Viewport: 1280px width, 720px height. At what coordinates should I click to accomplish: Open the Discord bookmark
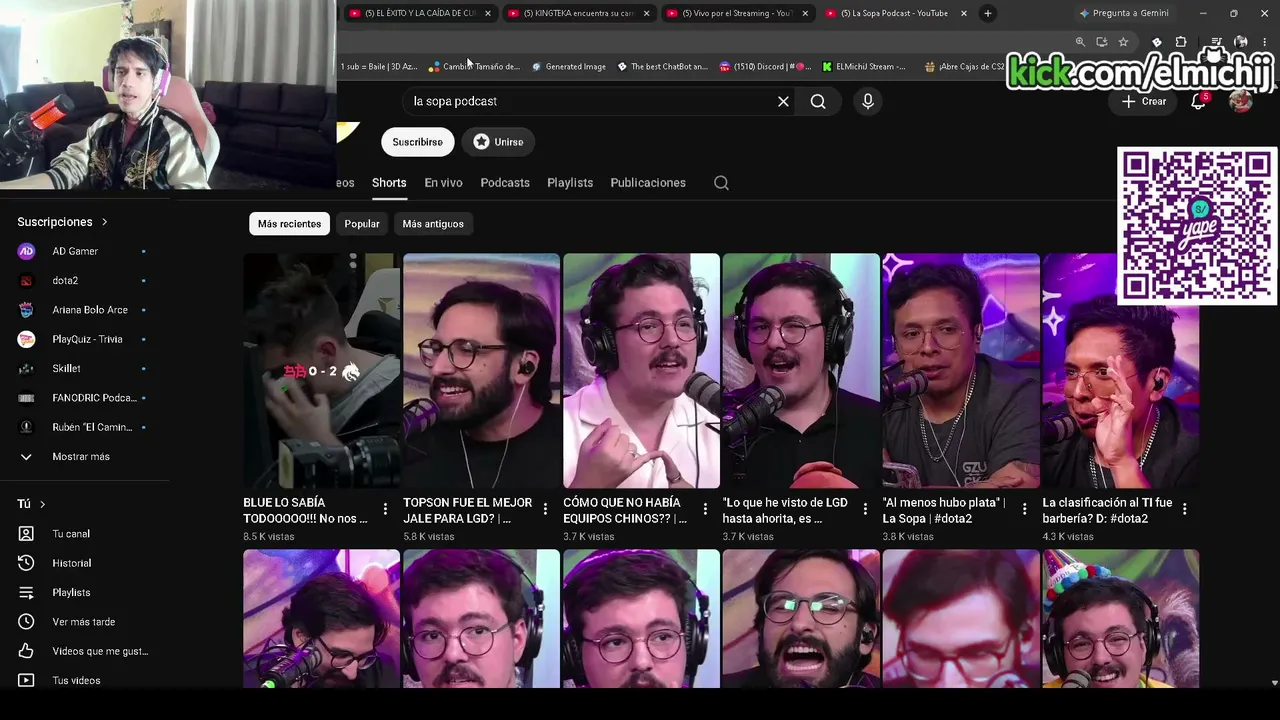tap(765, 67)
